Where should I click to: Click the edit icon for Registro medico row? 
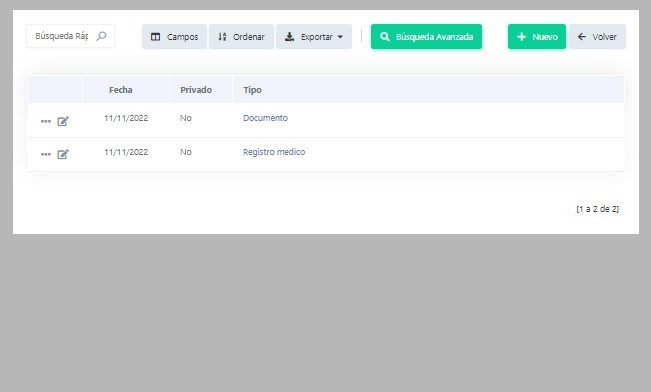pos(63,154)
